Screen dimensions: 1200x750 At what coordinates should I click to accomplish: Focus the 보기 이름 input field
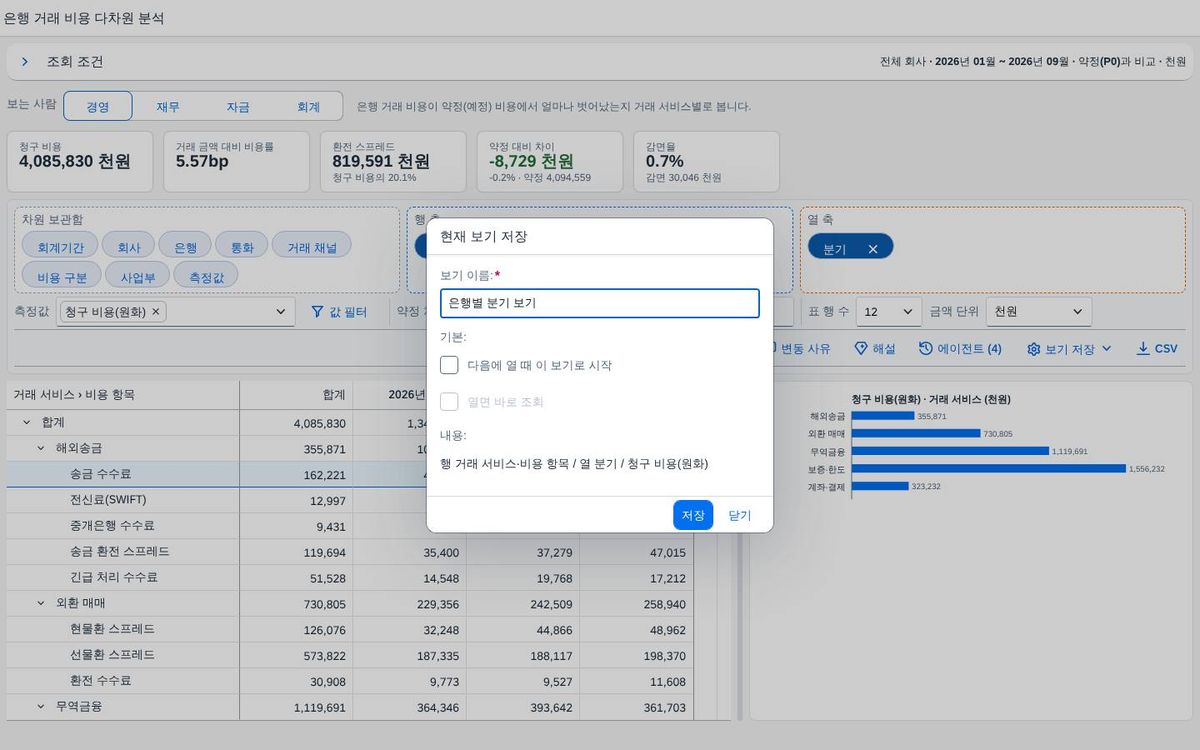point(600,303)
